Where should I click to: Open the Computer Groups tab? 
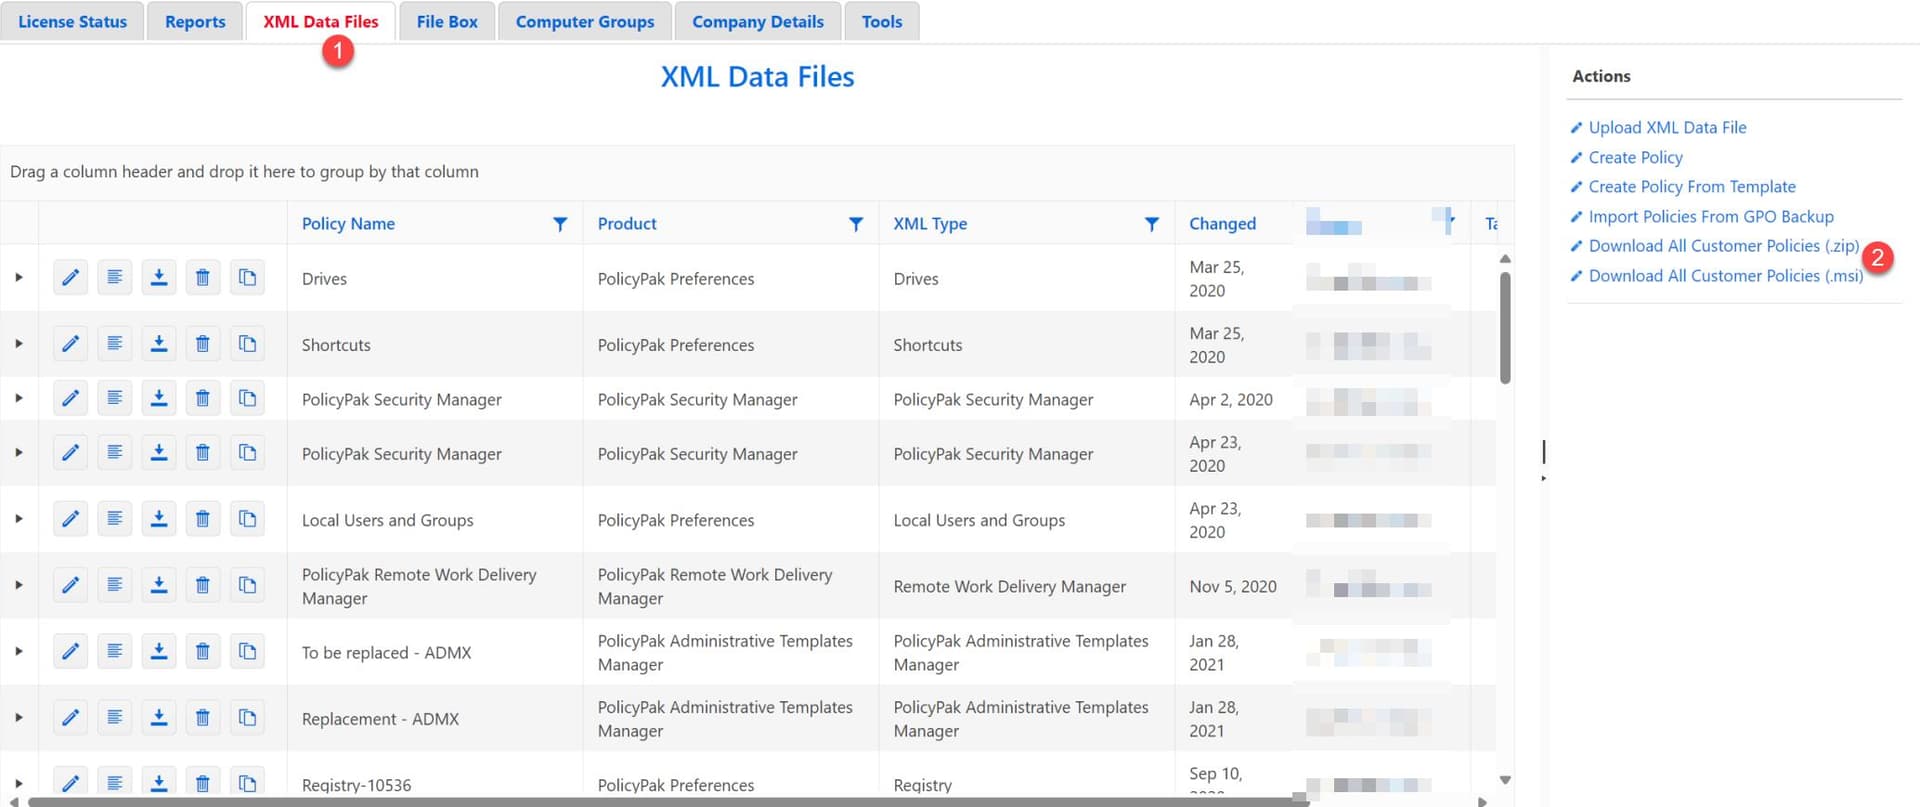585,21
